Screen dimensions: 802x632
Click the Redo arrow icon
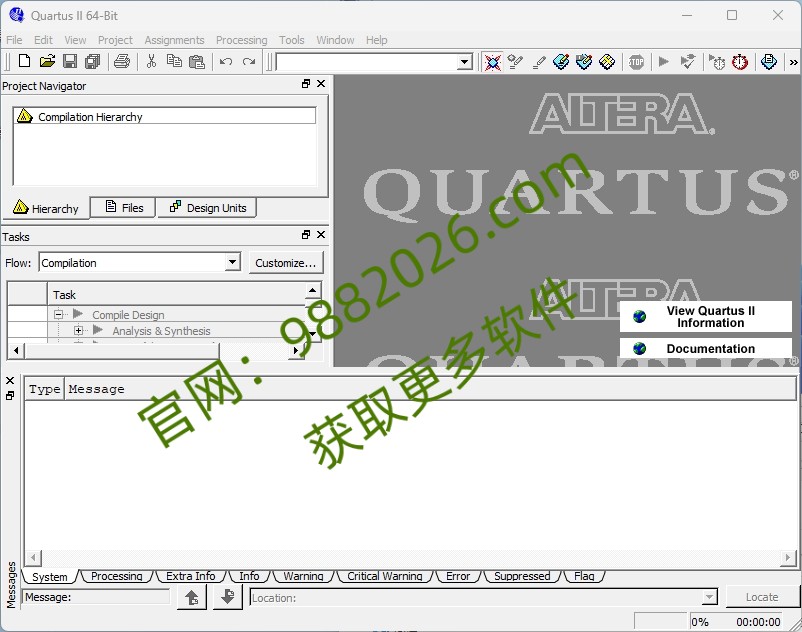pos(249,61)
